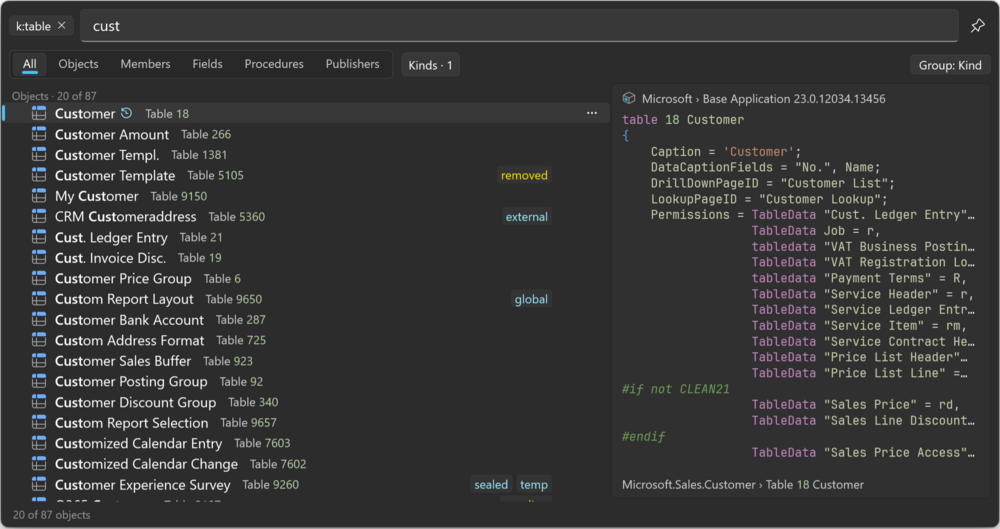
Task: Click table icon of Customer Bank Account
Action: pos(39,320)
